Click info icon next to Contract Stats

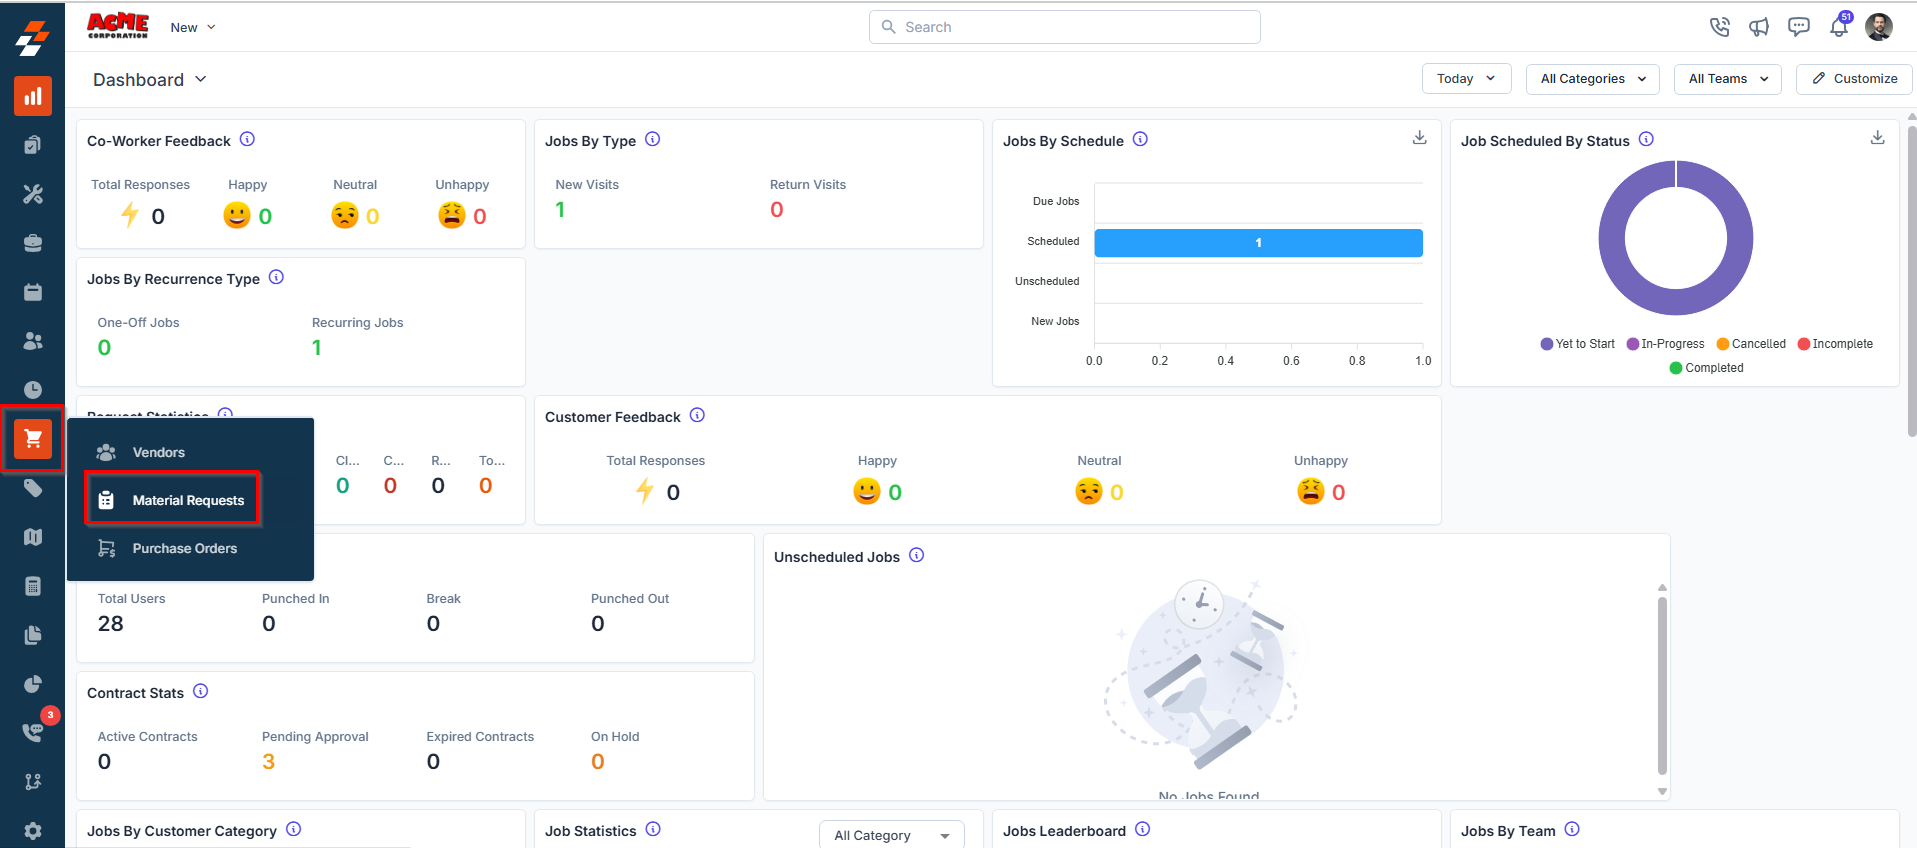point(200,691)
